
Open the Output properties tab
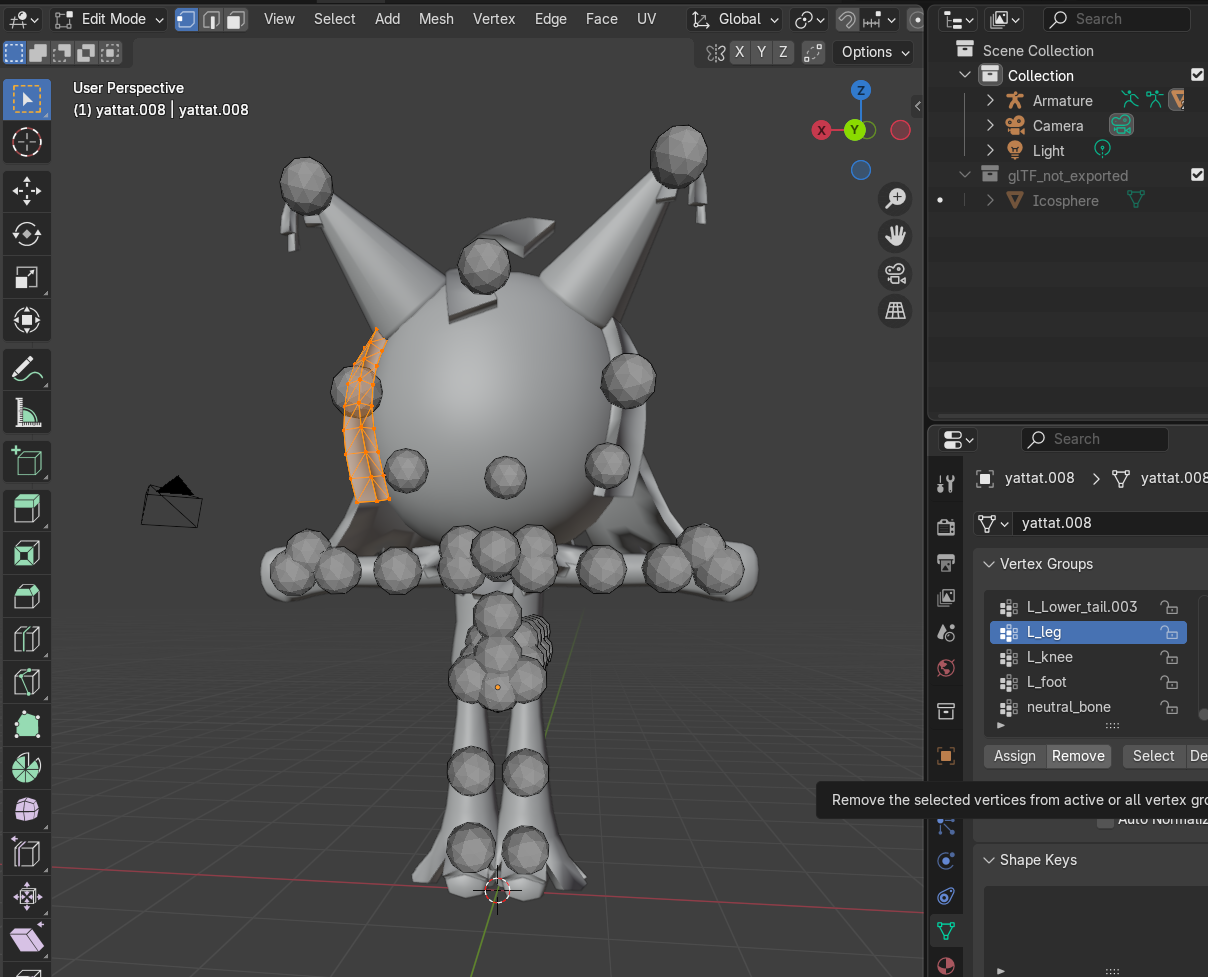coord(946,562)
